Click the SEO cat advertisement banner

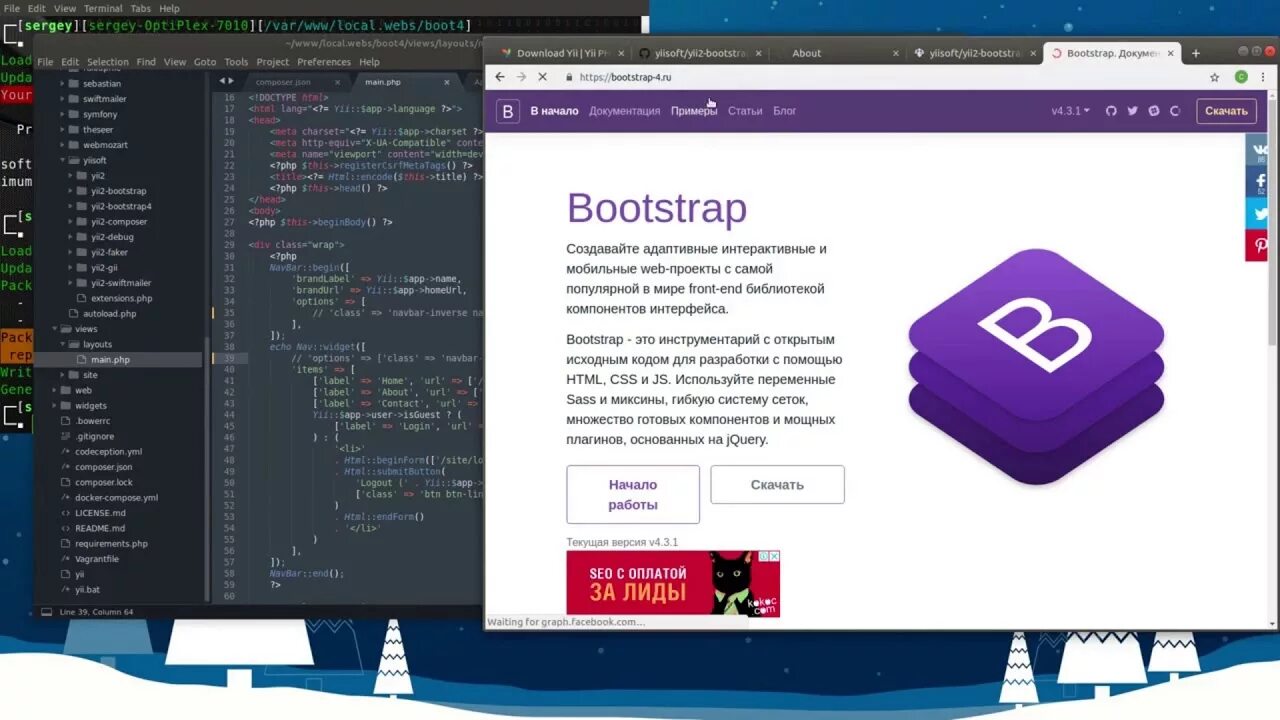(x=673, y=583)
